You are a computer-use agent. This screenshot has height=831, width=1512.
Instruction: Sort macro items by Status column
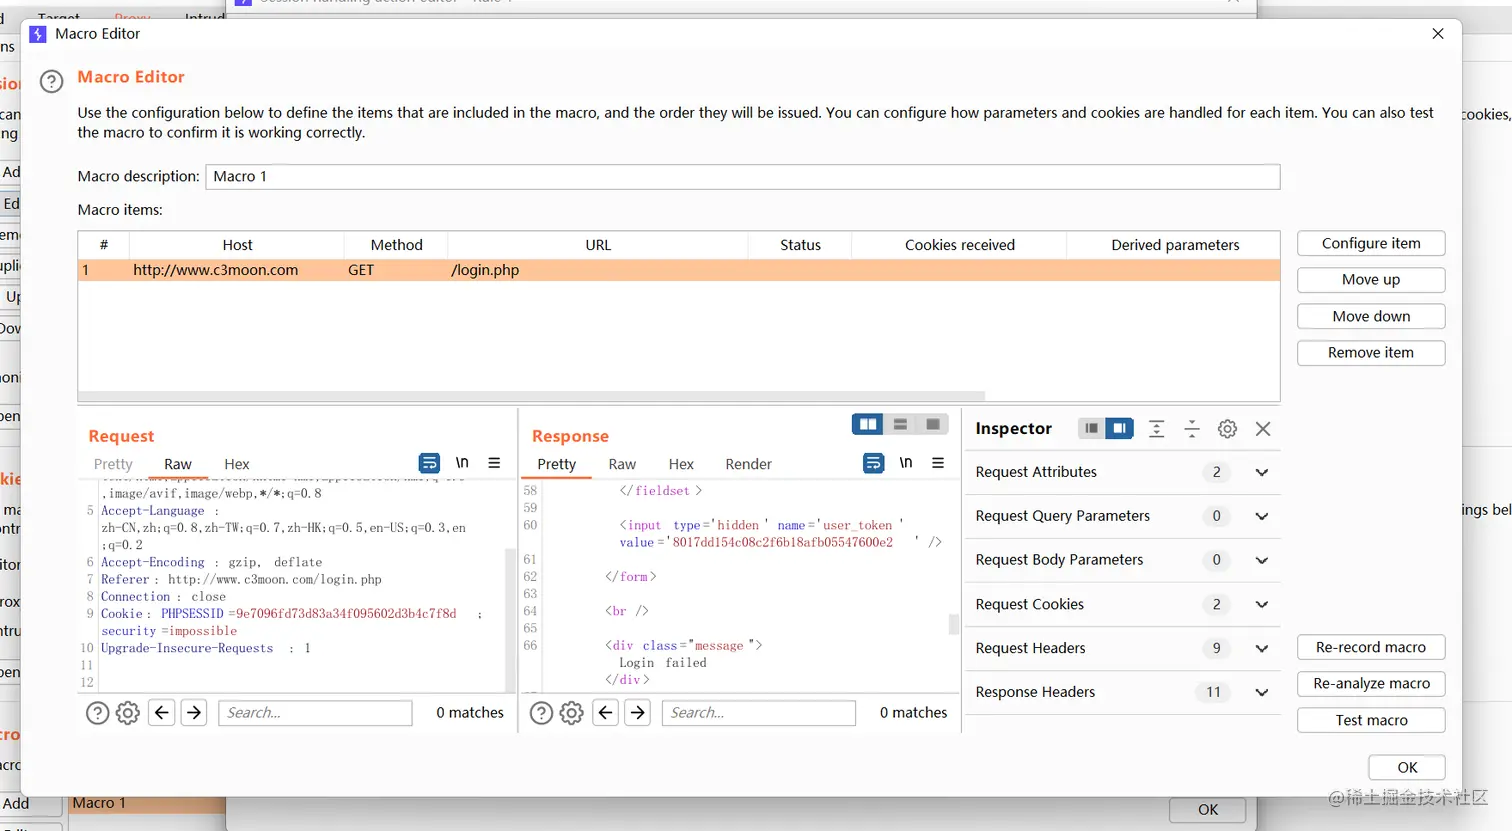[x=800, y=245]
